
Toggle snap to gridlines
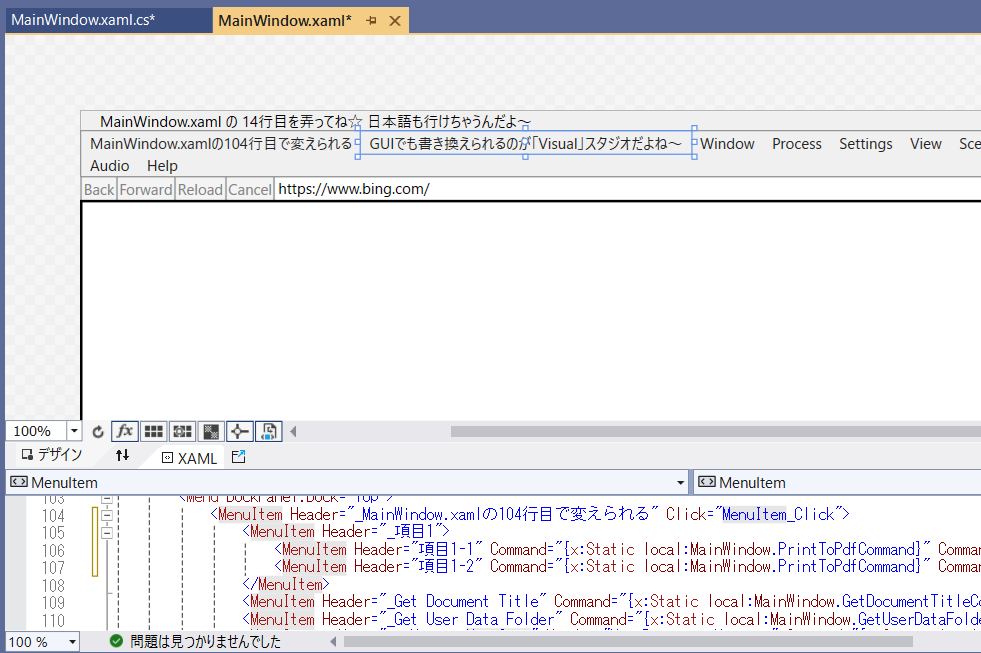pos(182,432)
